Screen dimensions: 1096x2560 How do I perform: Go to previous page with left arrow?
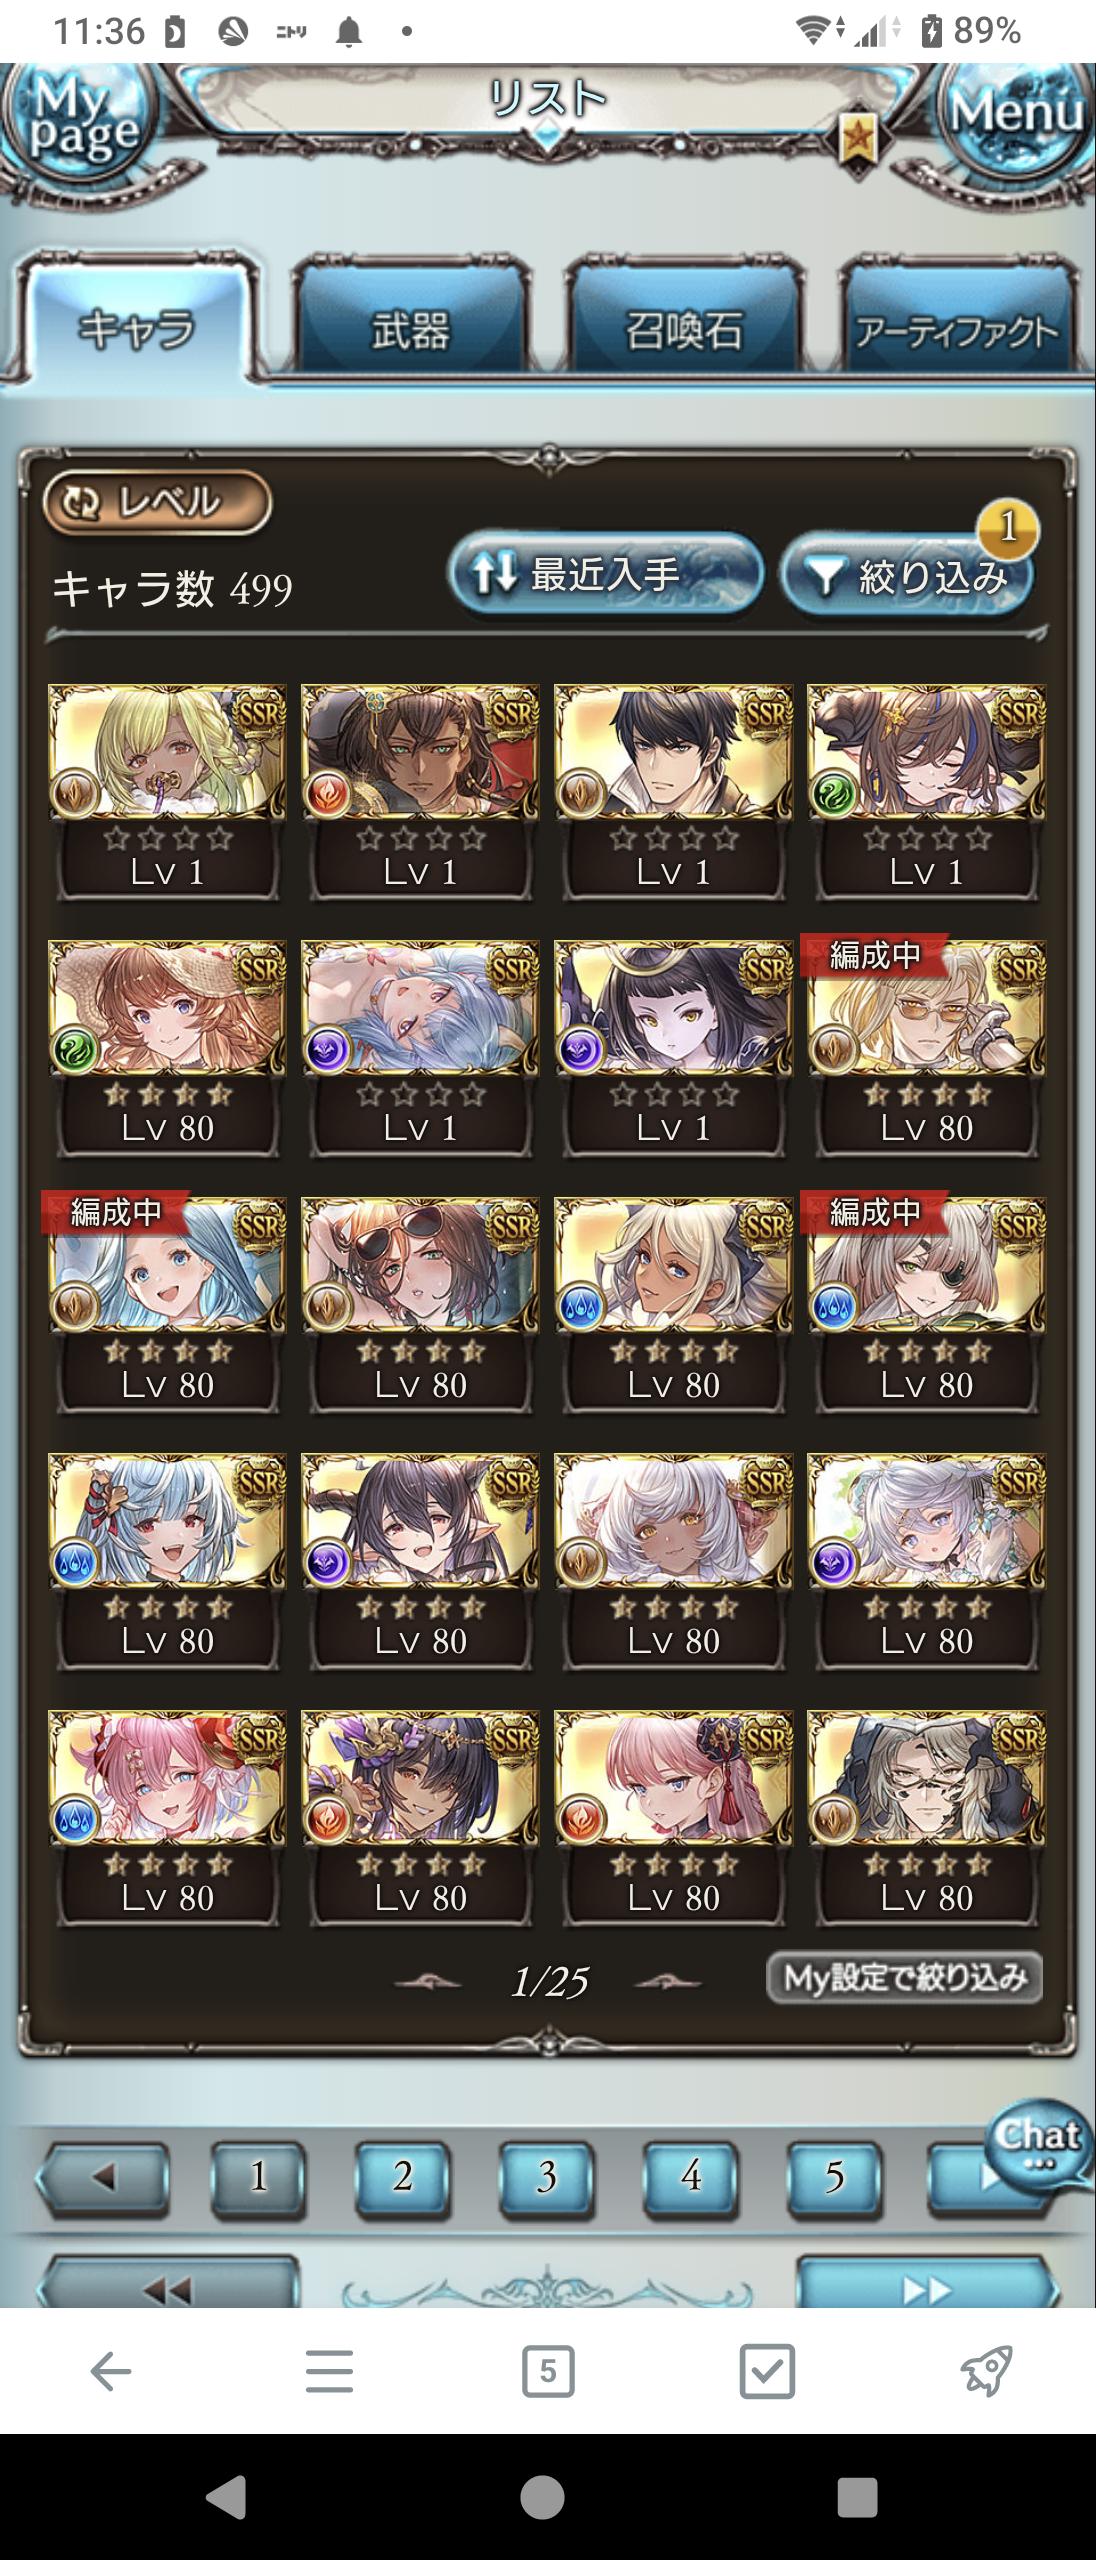click(x=102, y=2178)
